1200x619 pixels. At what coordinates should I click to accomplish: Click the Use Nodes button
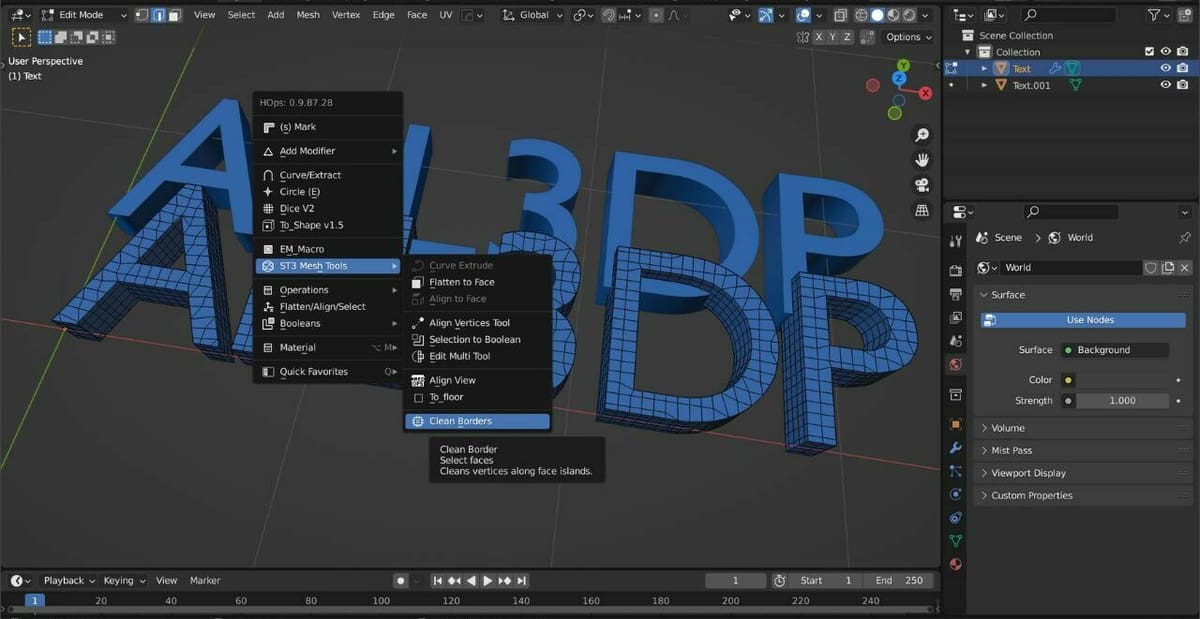point(1083,320)
